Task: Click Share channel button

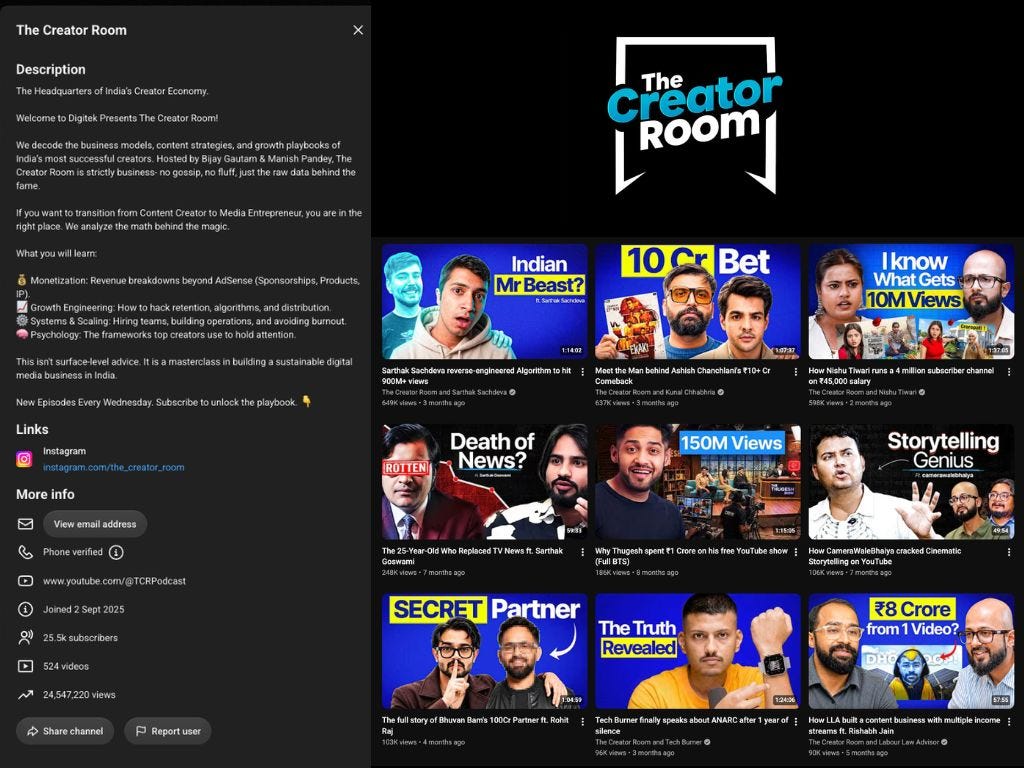Action: 65,731
